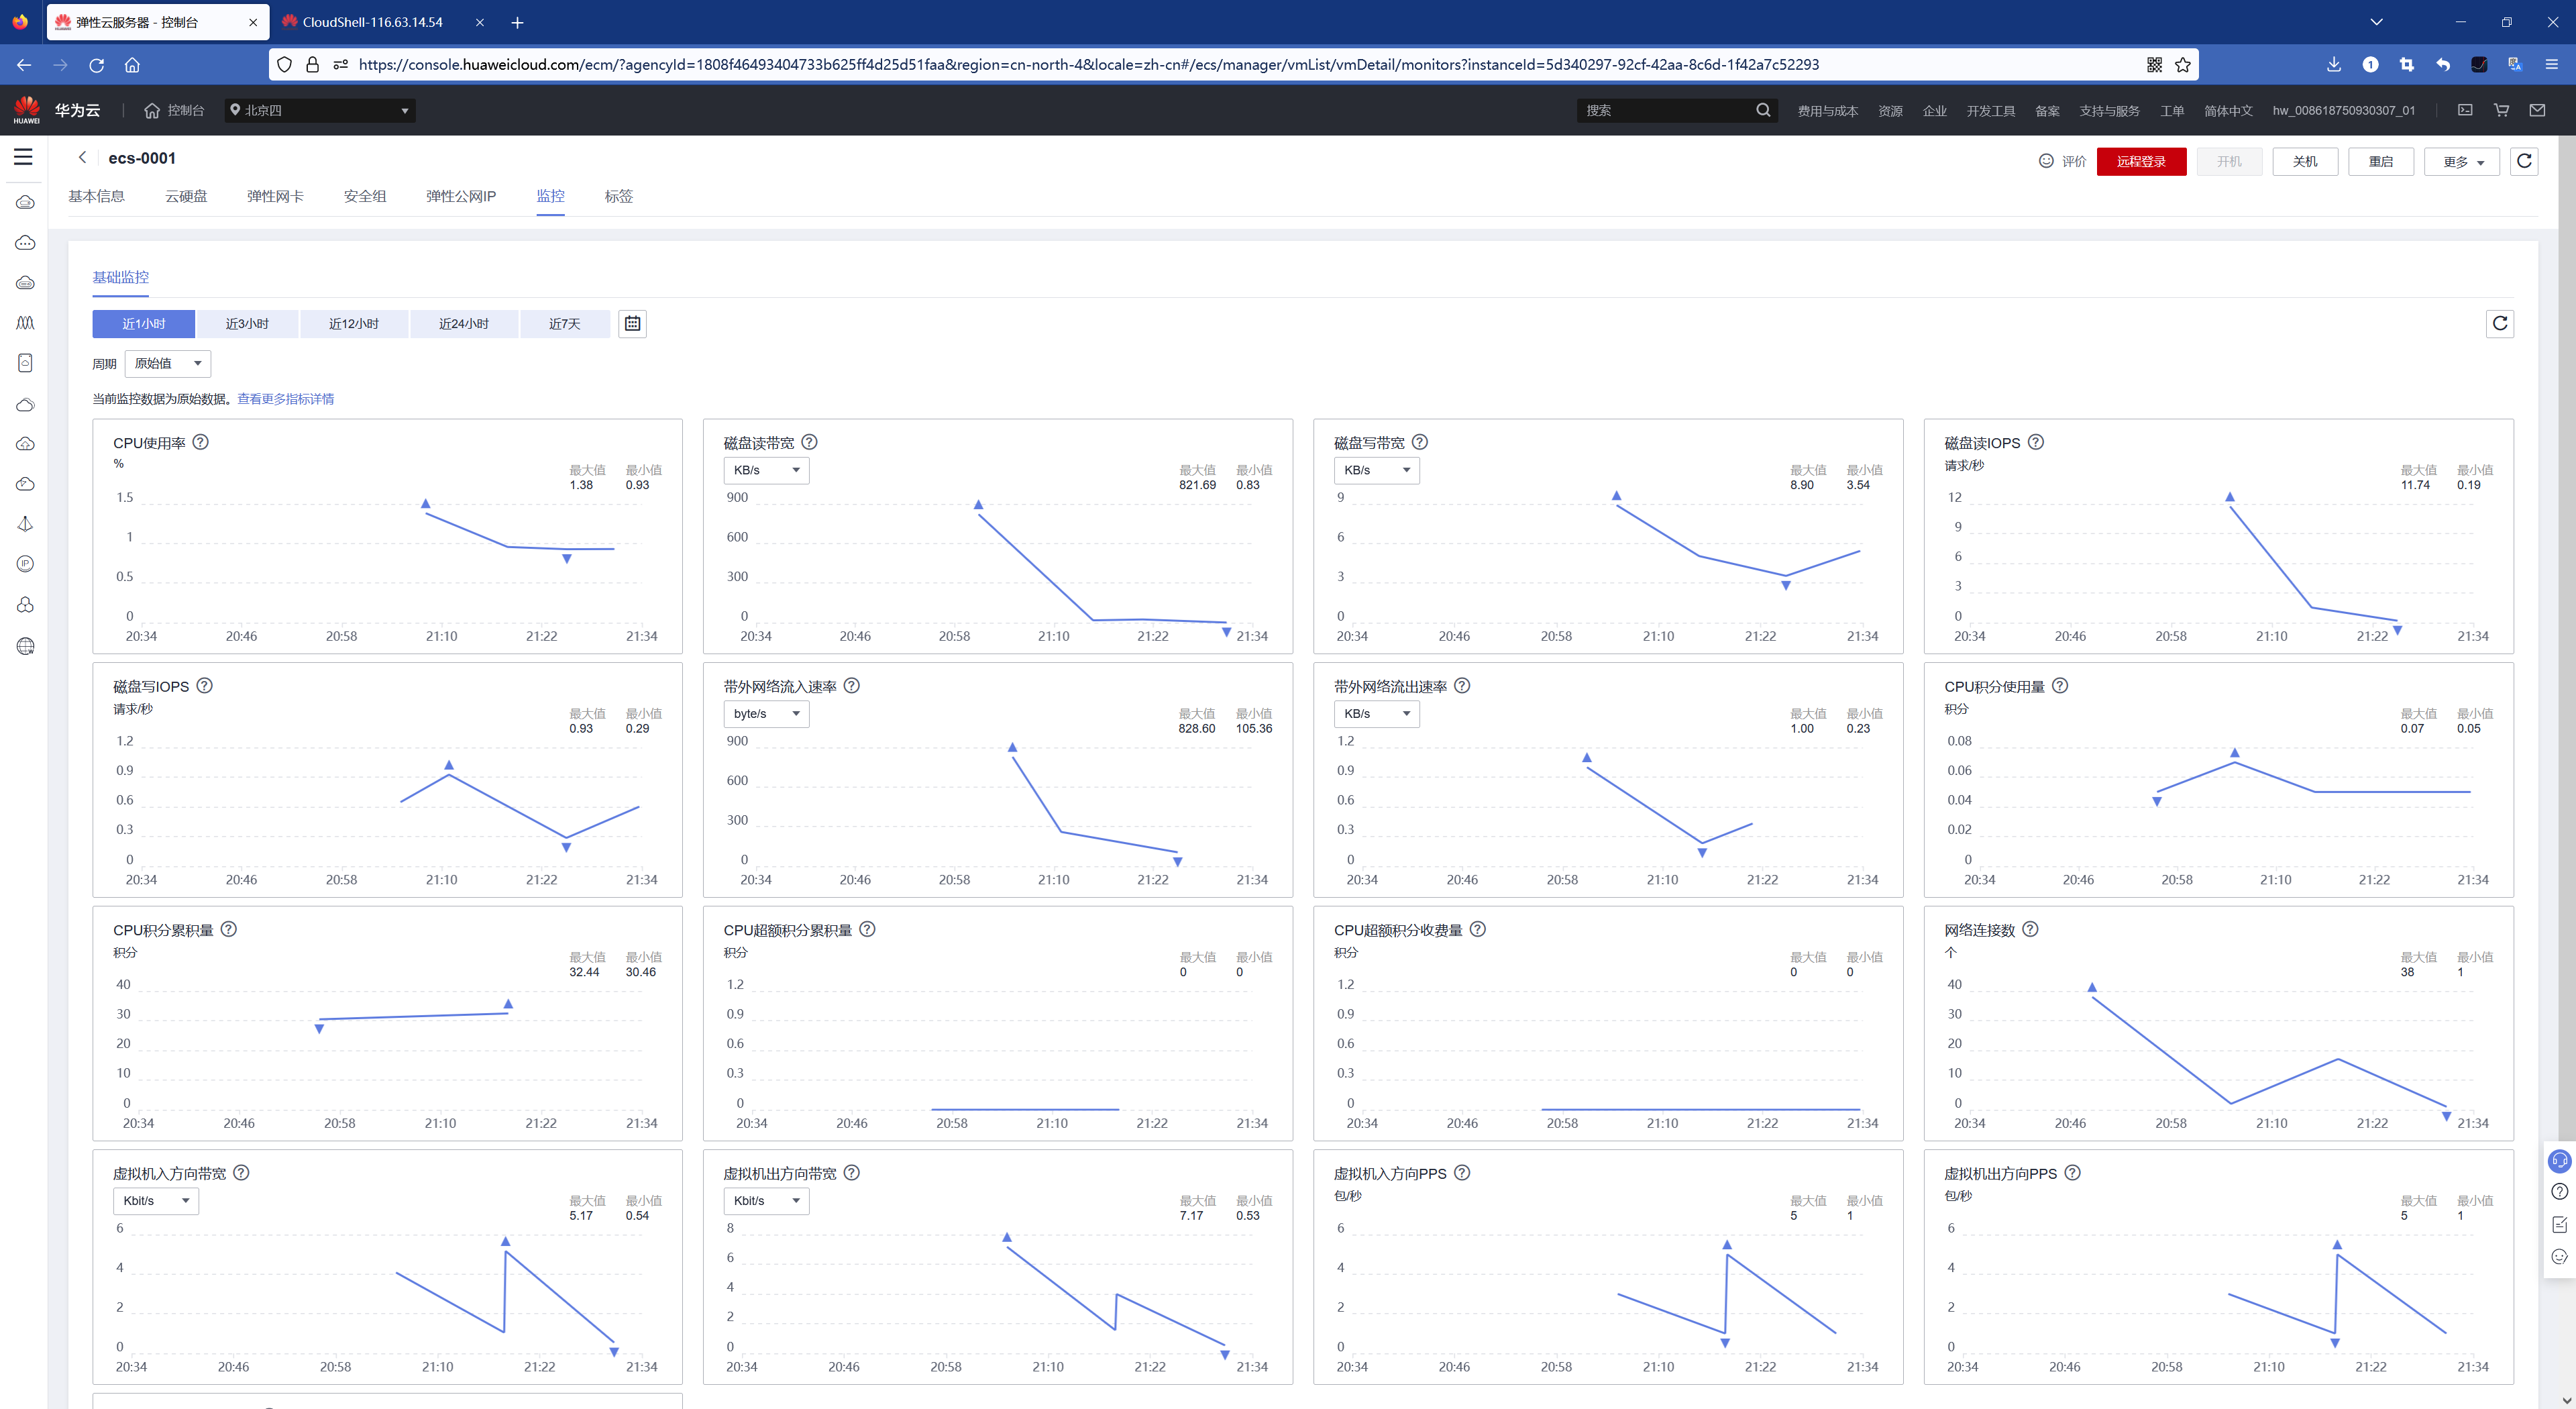Switch to the 安全组 tab
This screenshot has height=1409, width=2576.
[x=365, y=196]
